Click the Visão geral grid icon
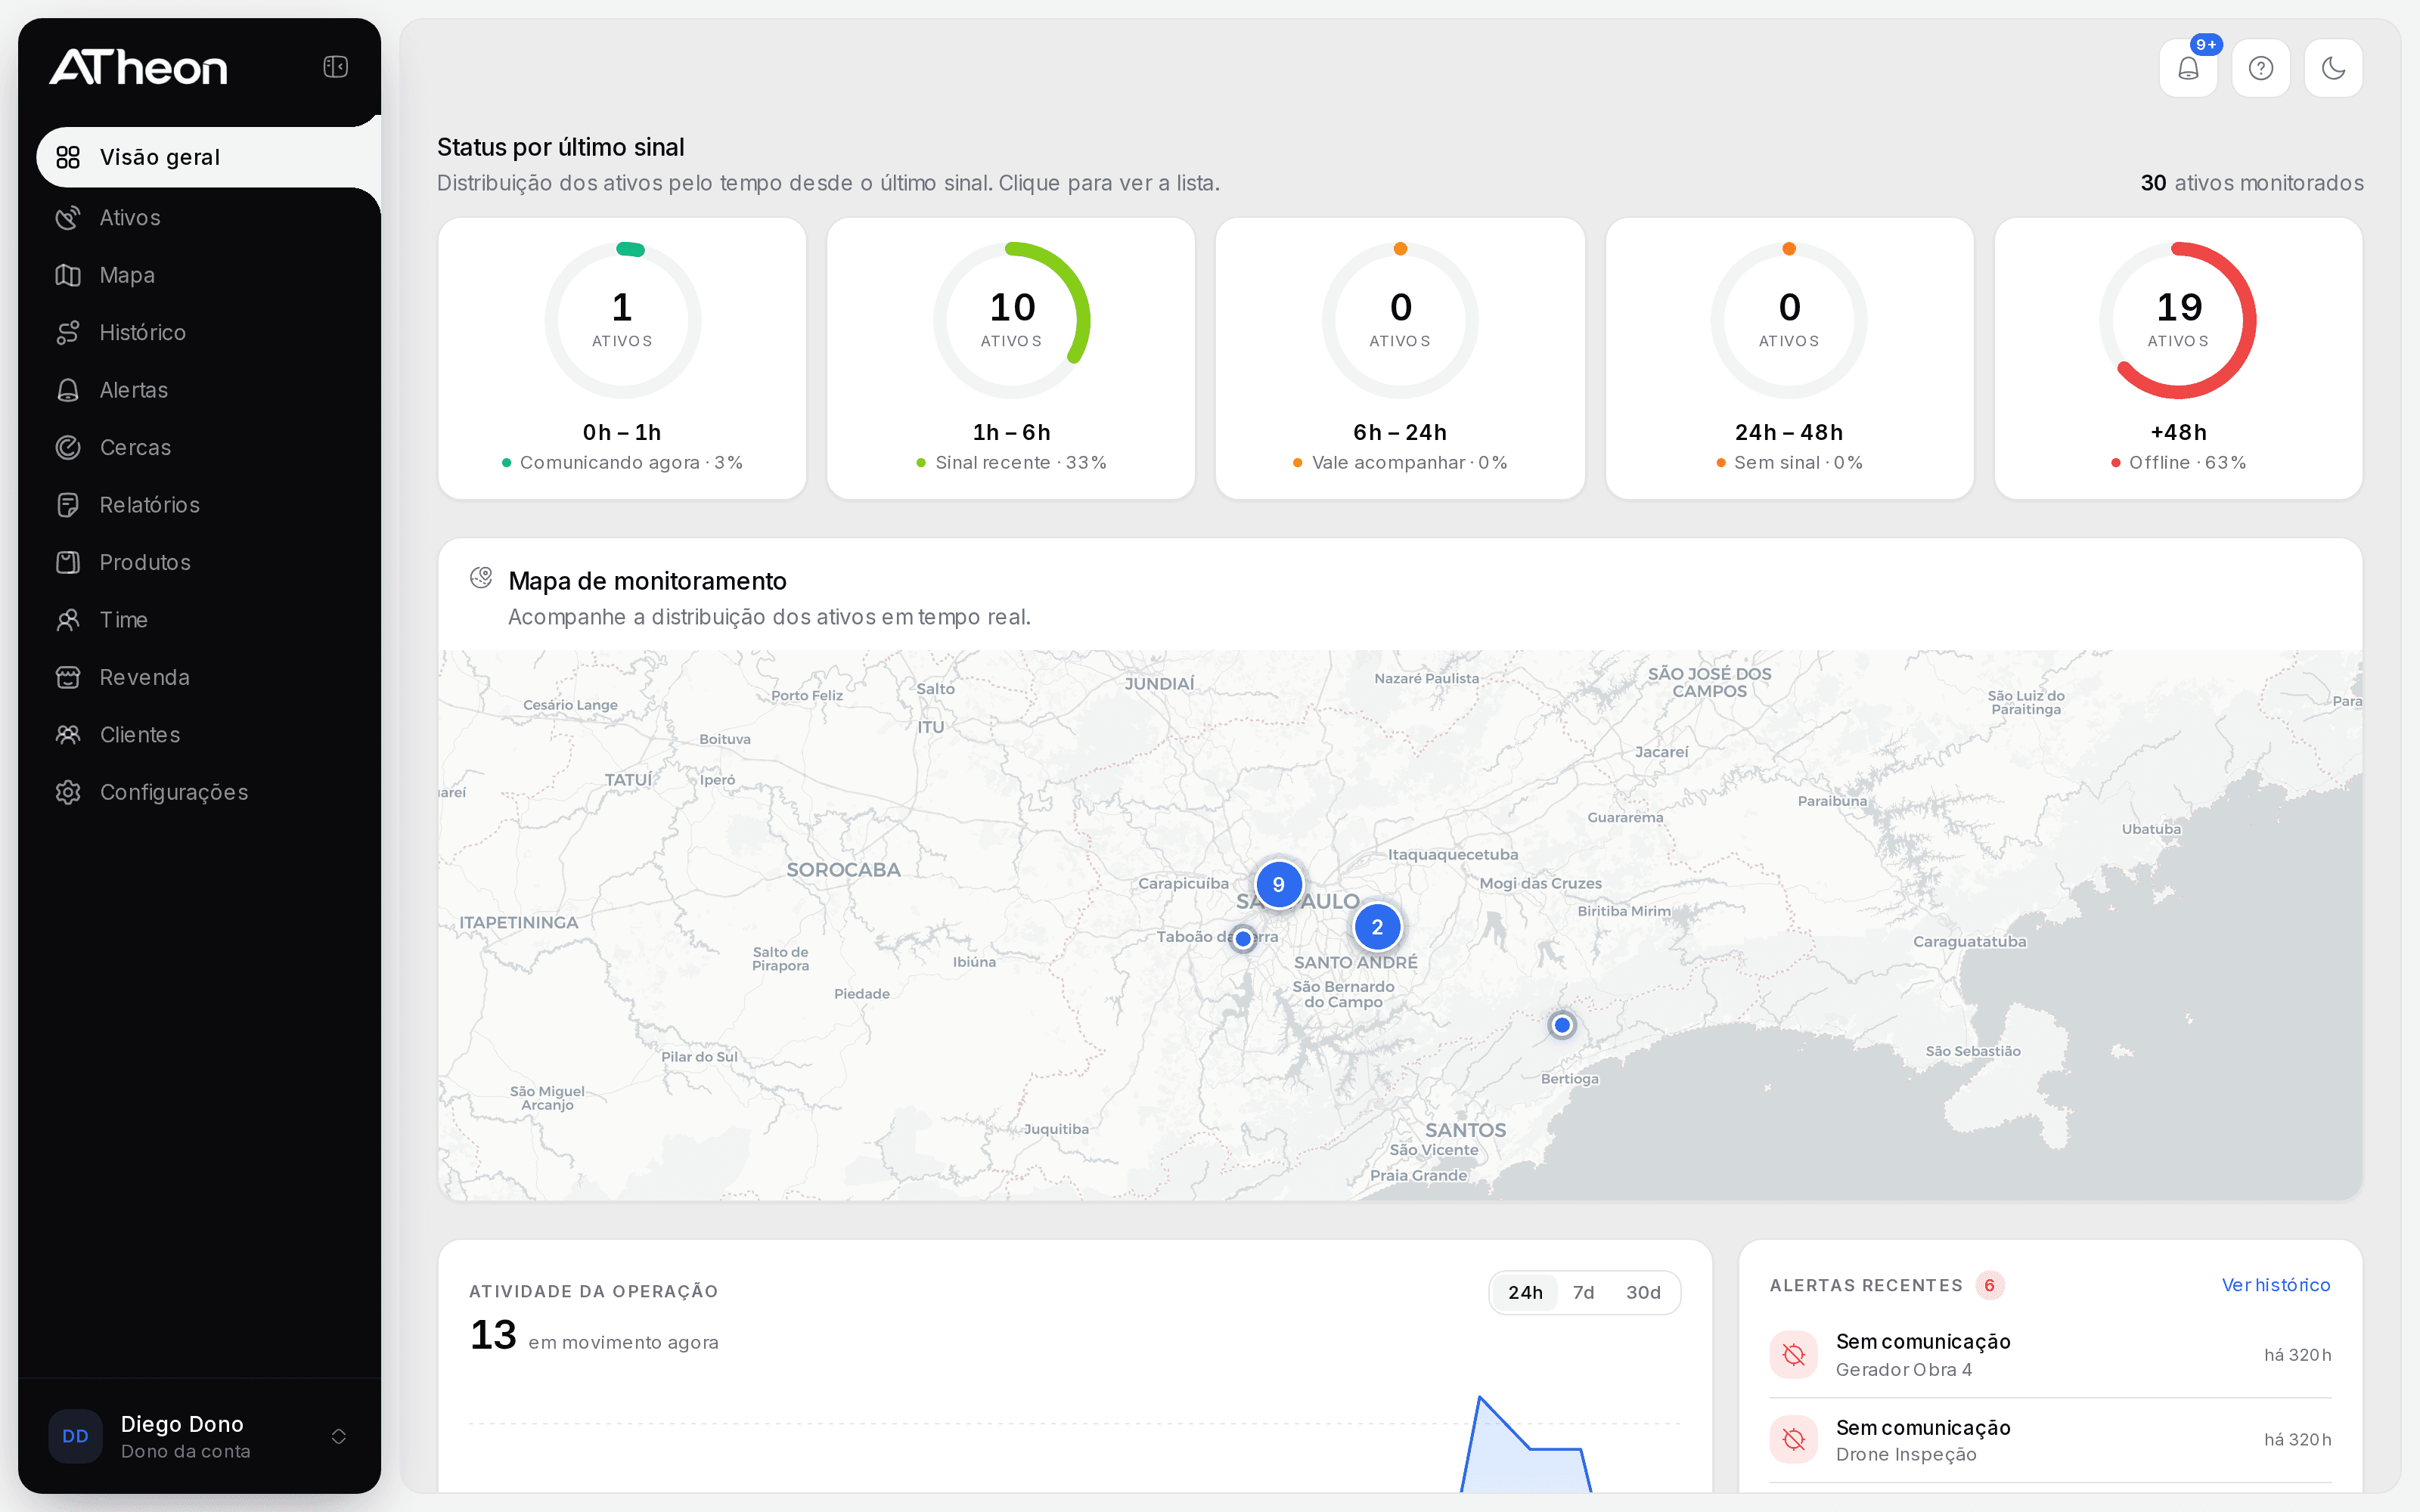2420x1512 pixels. point(68,157)
